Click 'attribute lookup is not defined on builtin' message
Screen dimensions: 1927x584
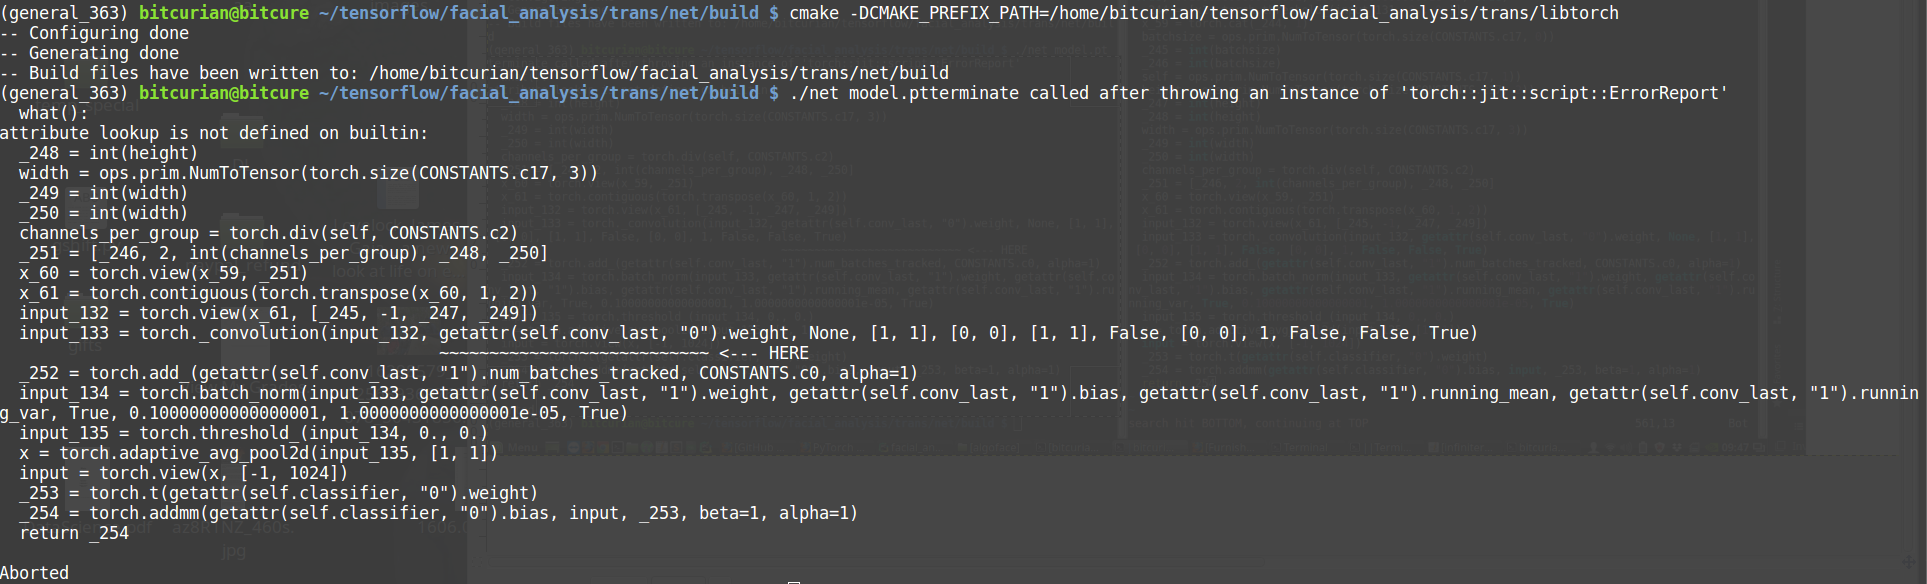coord(213,133)
